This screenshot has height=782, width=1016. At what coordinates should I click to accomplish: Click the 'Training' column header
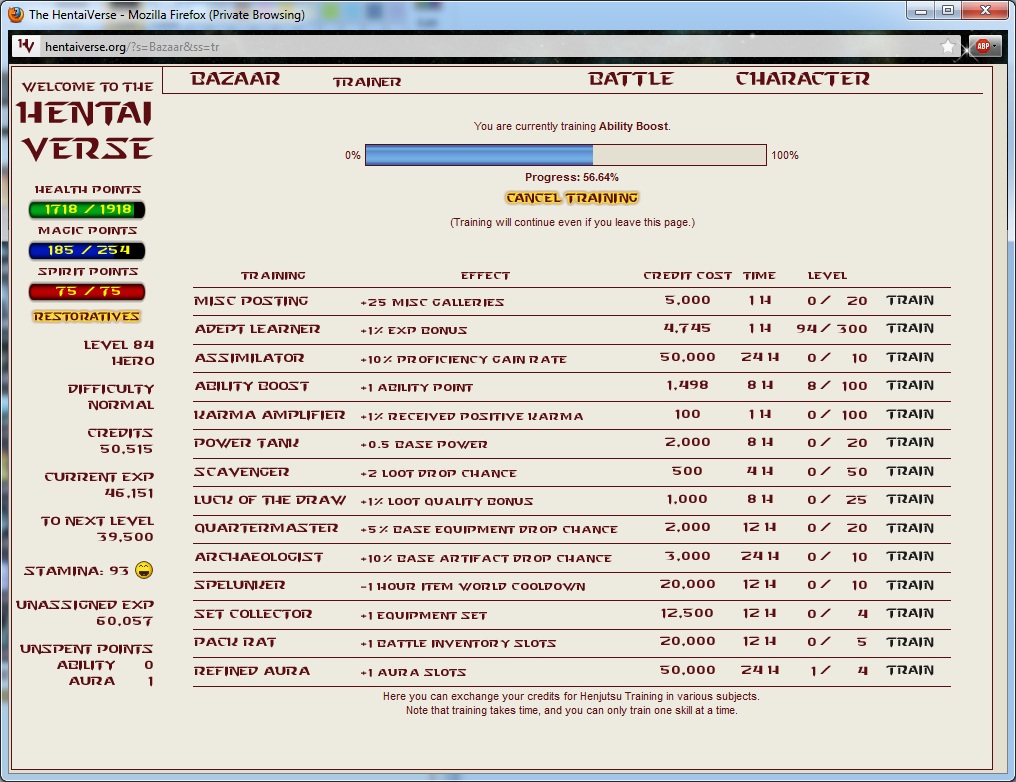(273, 276)
